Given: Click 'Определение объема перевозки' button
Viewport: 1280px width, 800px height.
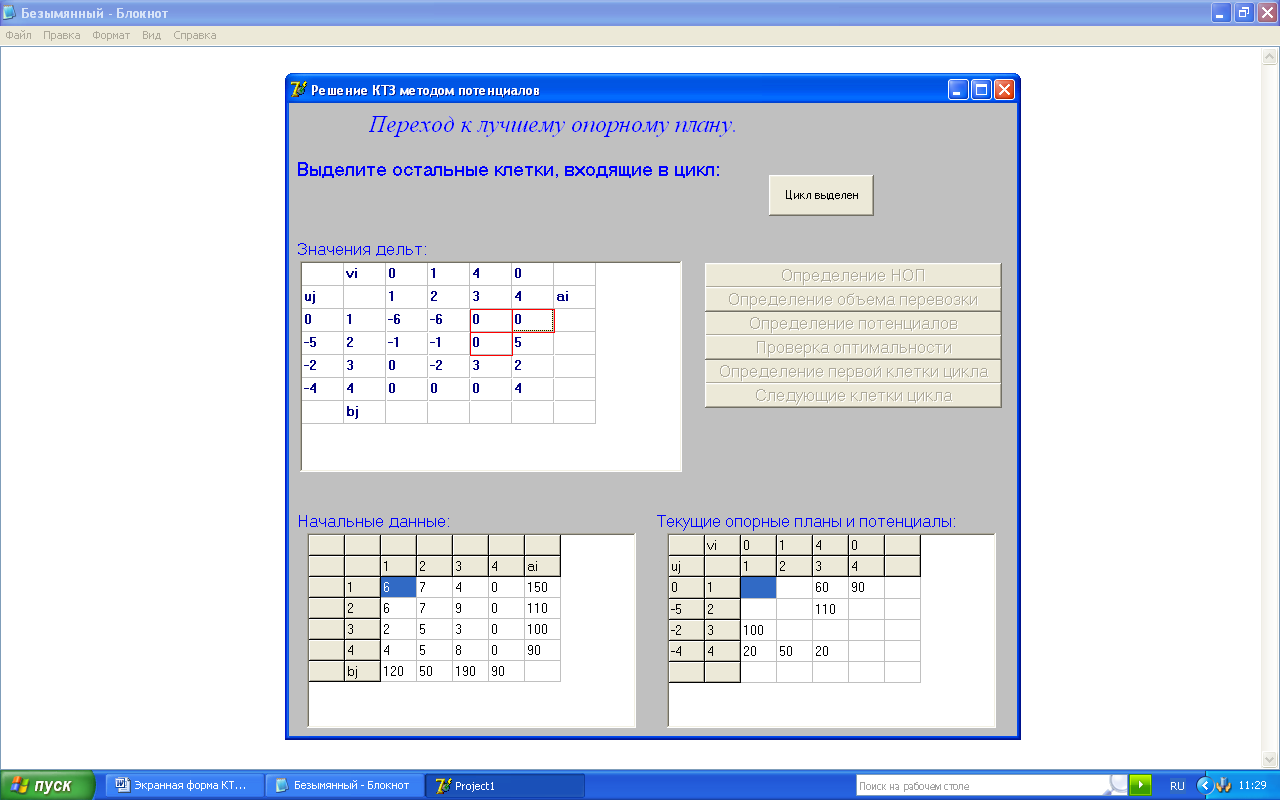Looking at the screenshot, I should click(853, 299).
